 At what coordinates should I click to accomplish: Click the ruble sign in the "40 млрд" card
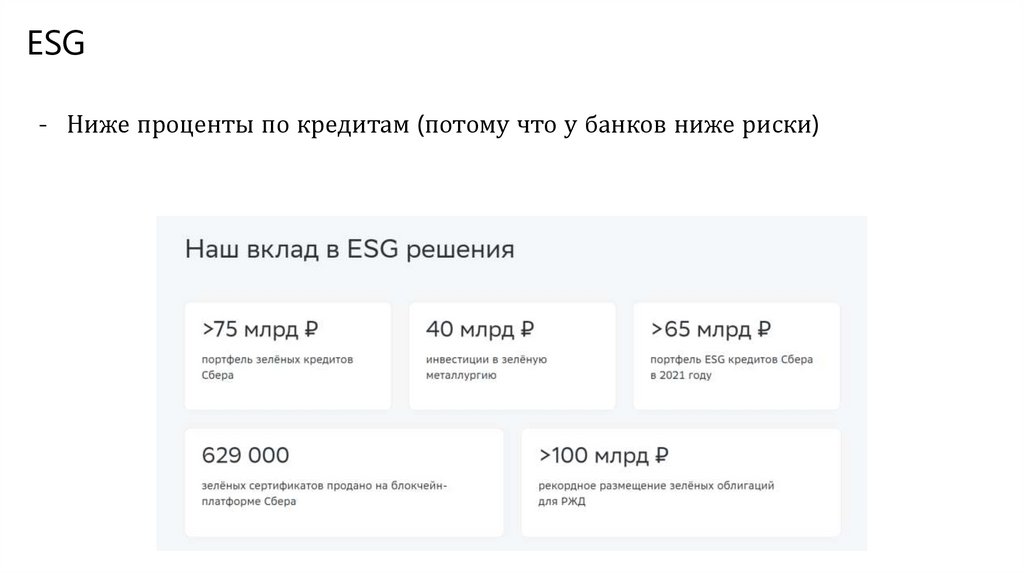coord(527,329)
